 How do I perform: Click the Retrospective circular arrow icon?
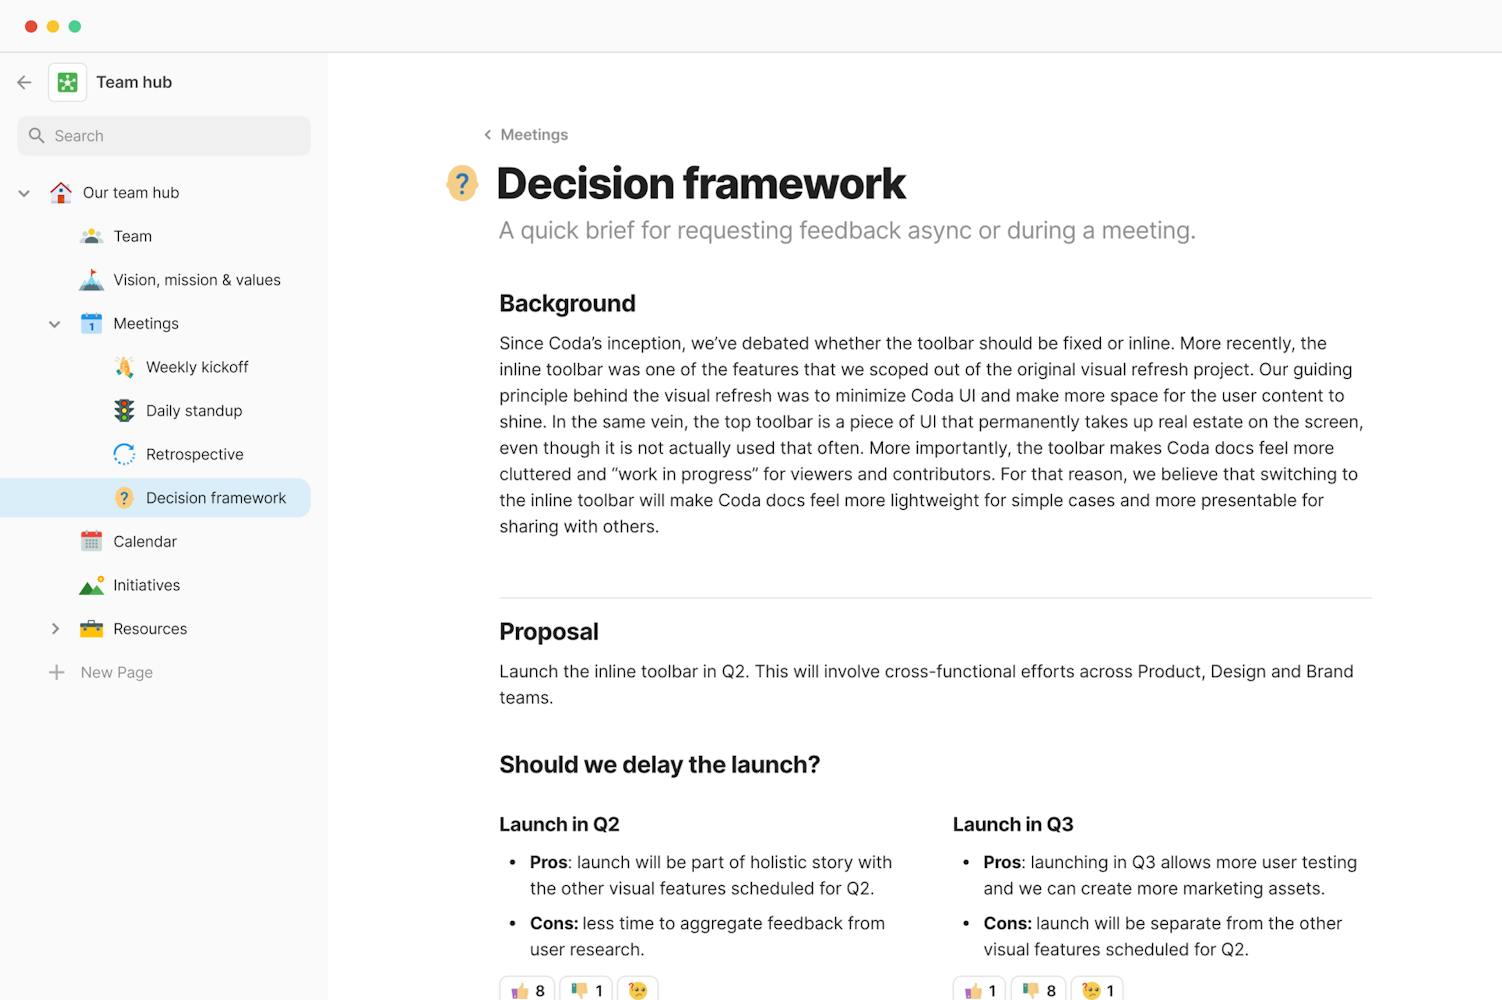[124, 454]
